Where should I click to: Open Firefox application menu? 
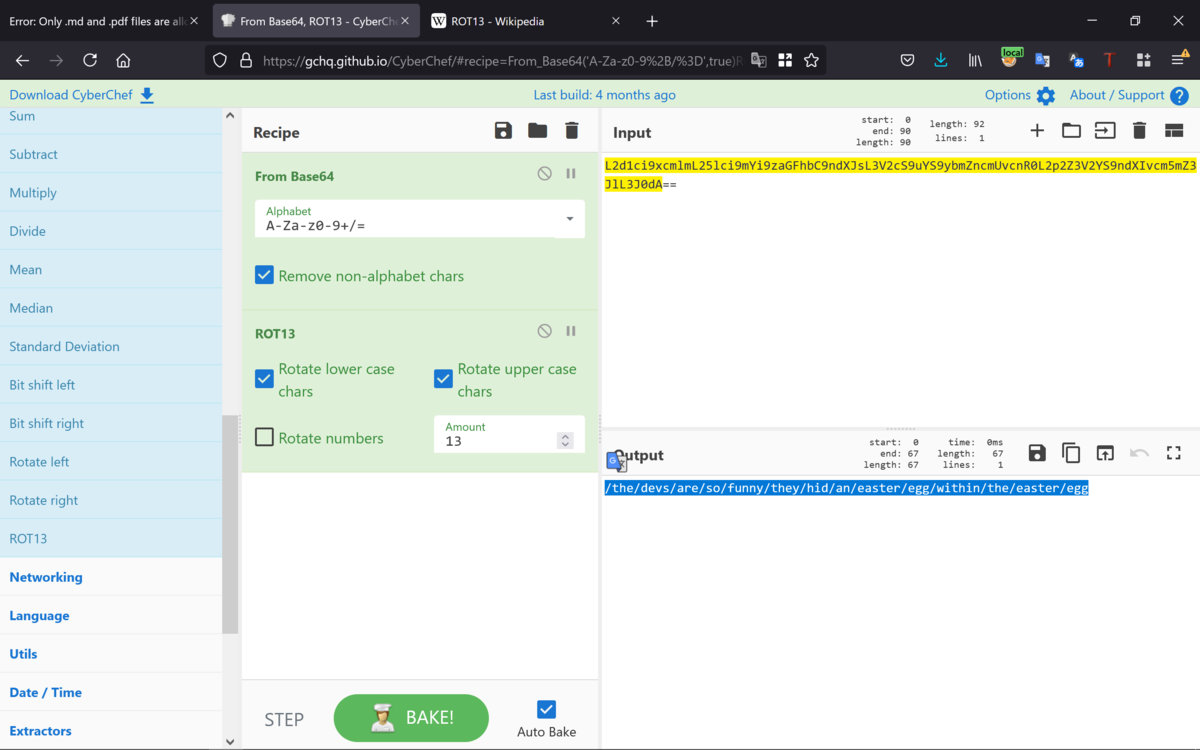1179,60
